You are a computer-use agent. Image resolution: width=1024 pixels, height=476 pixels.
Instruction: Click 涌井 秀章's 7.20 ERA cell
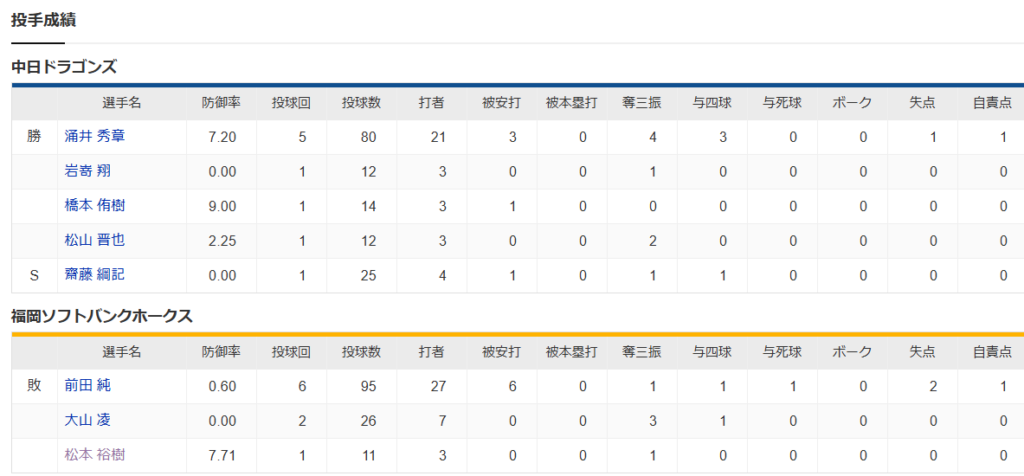222,137
